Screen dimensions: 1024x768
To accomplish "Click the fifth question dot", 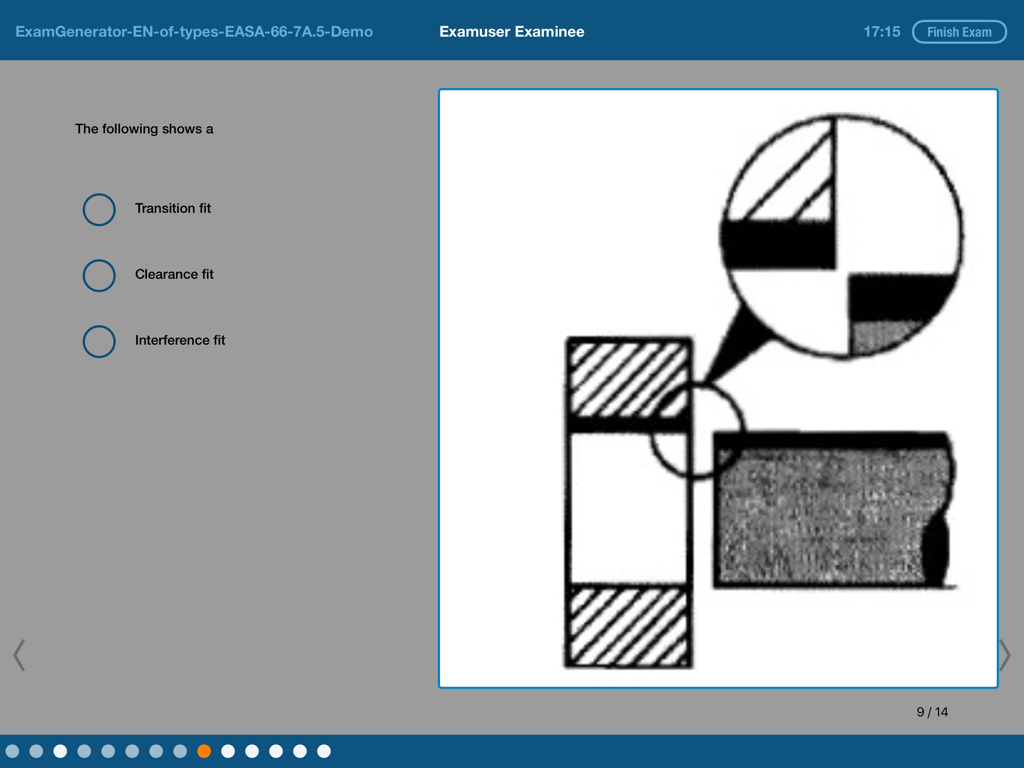I will (109, 749).
